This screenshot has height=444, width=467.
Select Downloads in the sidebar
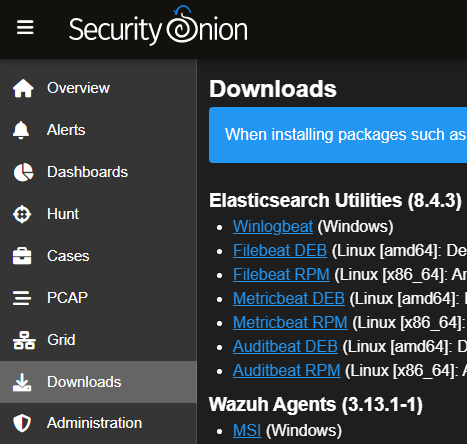[98, 382]
